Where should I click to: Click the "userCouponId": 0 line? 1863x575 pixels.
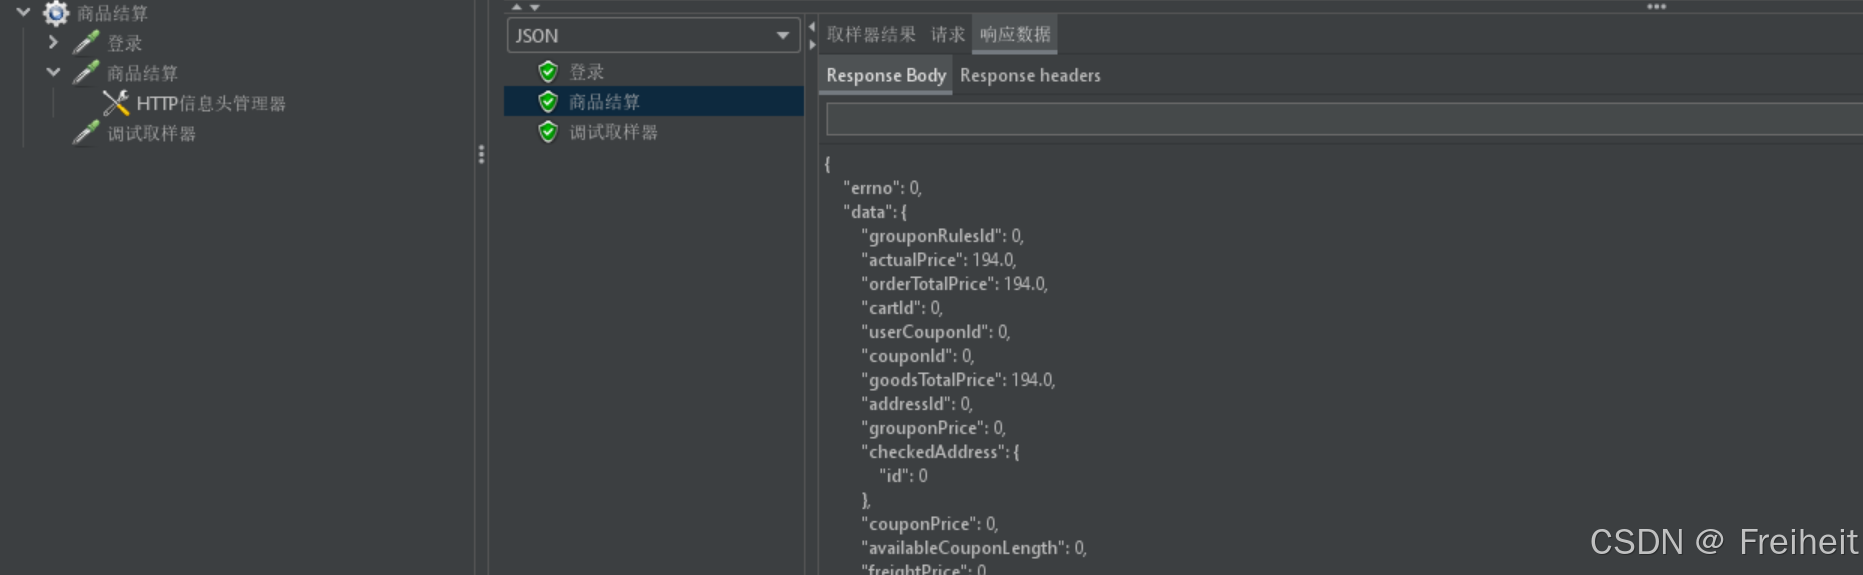[935, 331]
